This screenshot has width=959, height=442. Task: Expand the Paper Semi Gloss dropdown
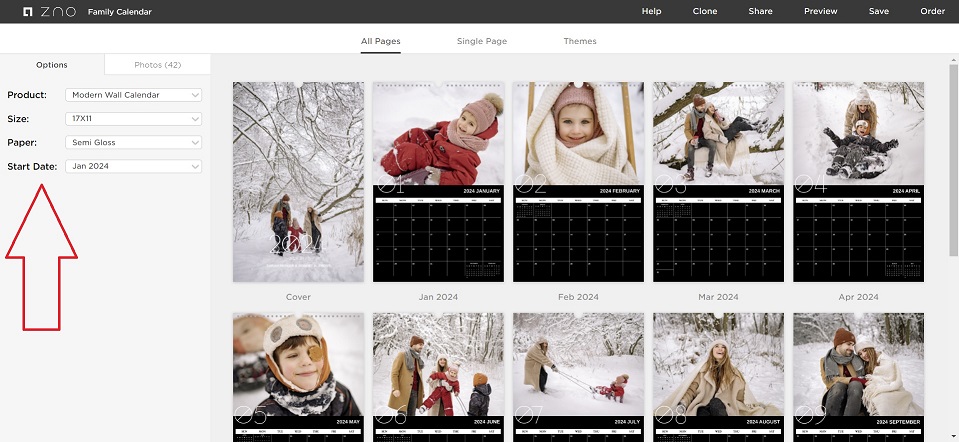(133, 142)
